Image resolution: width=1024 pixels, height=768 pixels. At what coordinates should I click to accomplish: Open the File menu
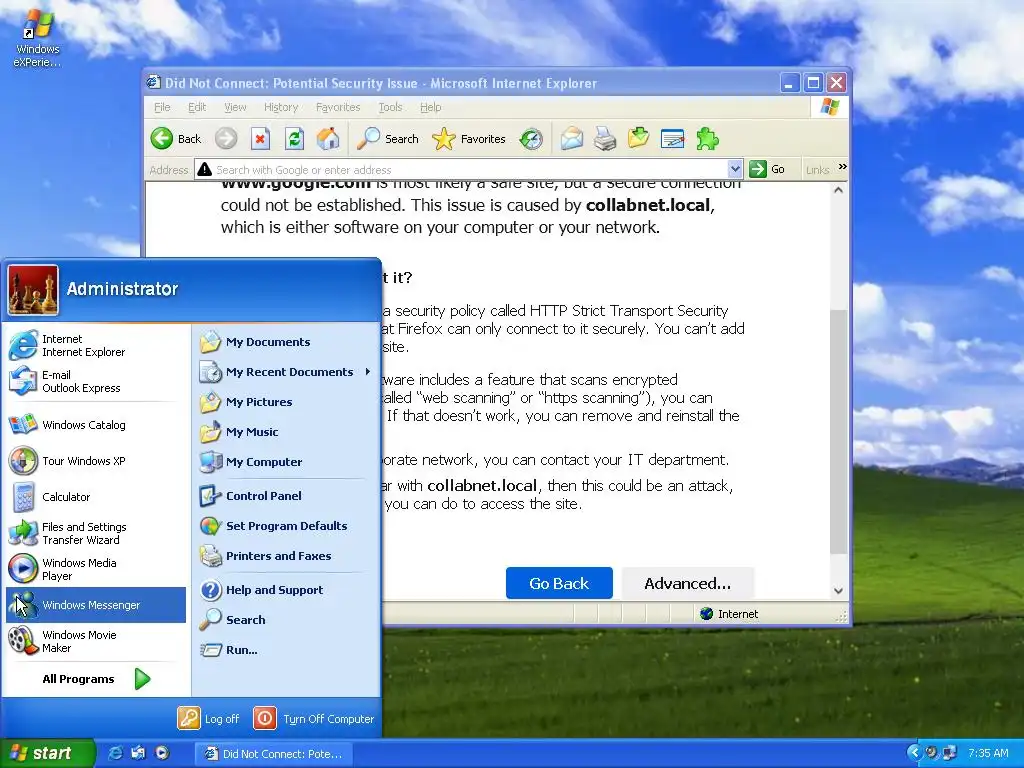[162, 107]
